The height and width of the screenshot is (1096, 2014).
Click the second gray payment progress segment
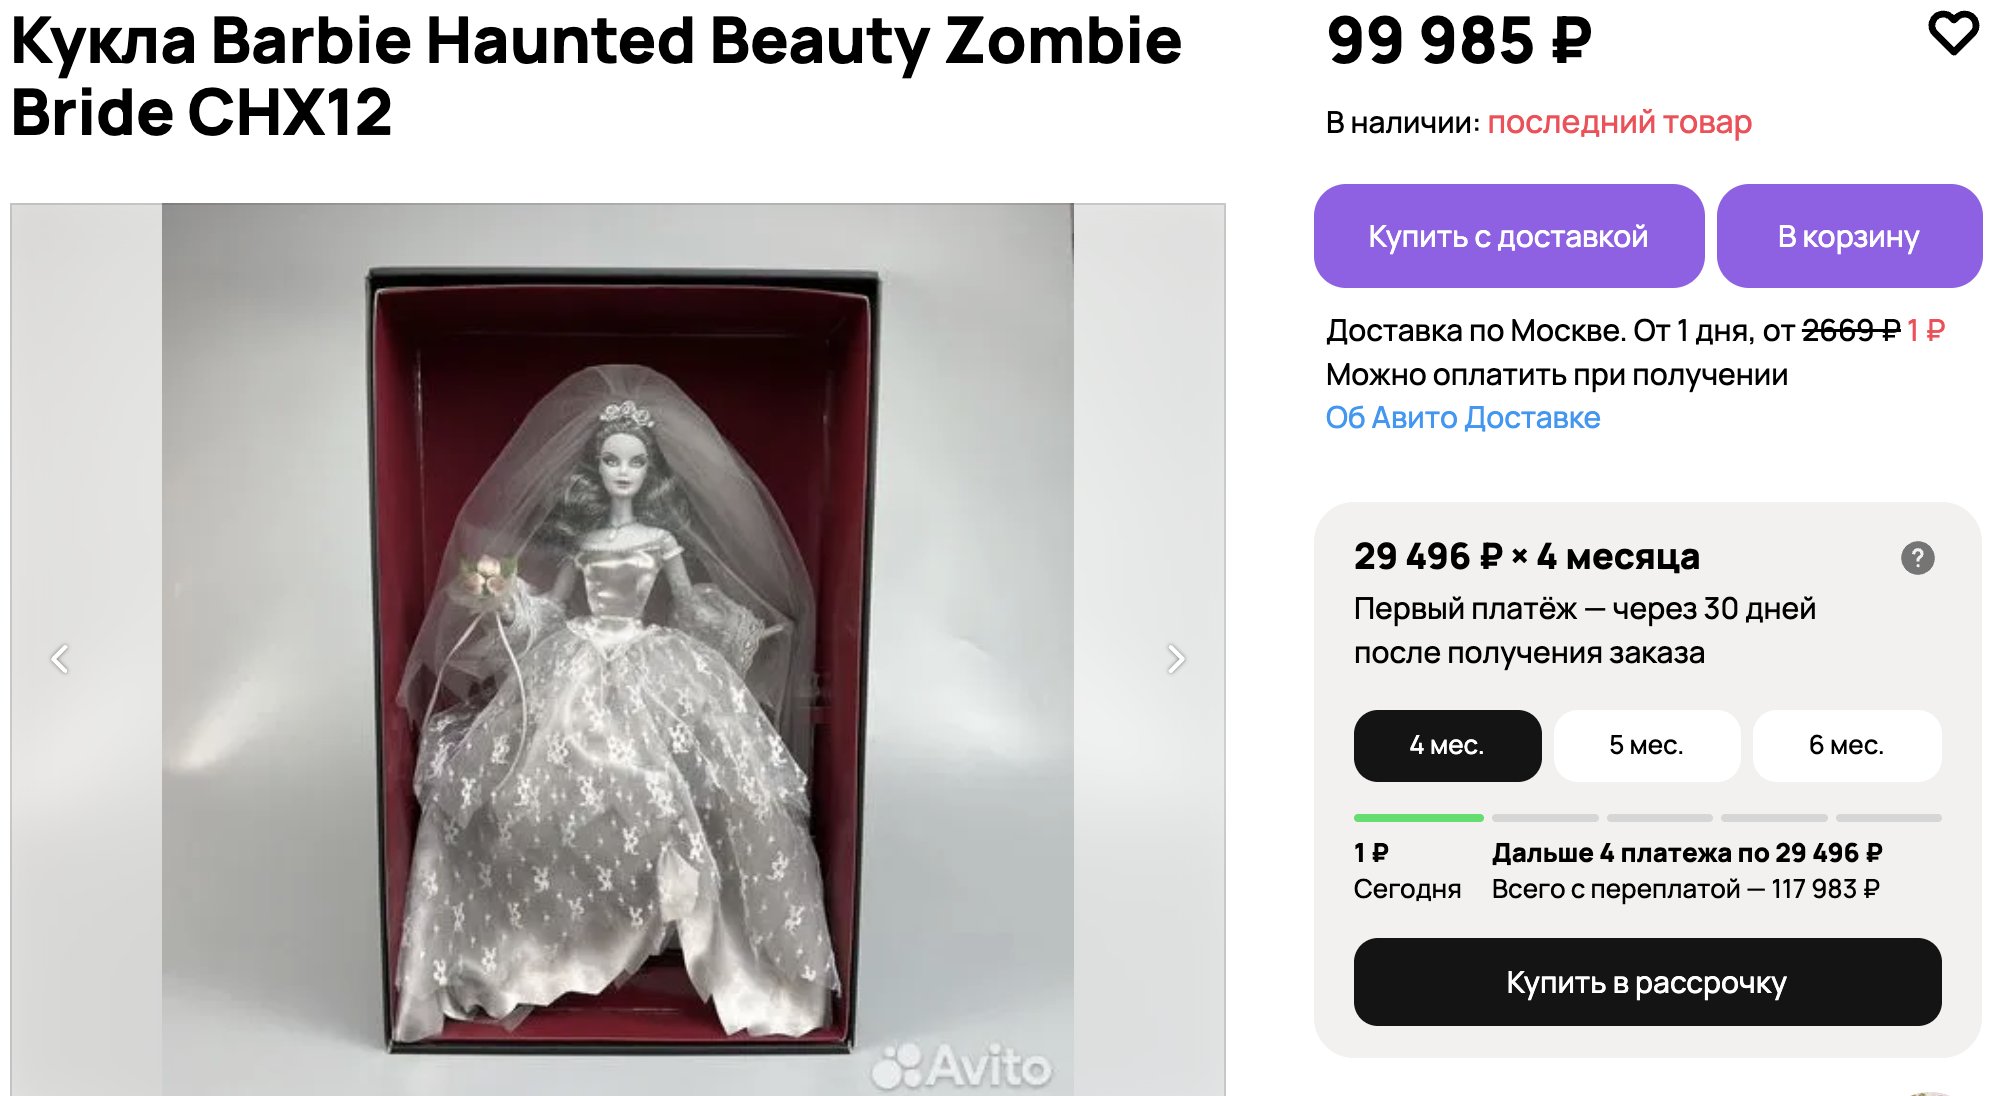pyautogui.click(x=1545, y=818)
